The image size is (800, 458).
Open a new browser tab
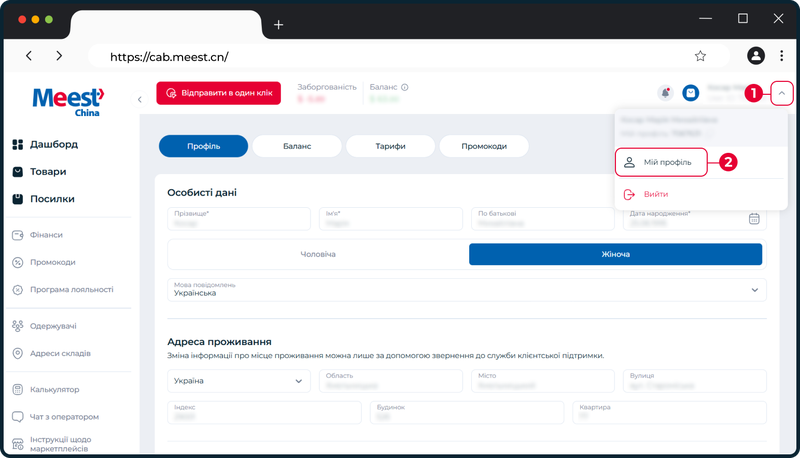pyautogui.click(x=279, y=24)
